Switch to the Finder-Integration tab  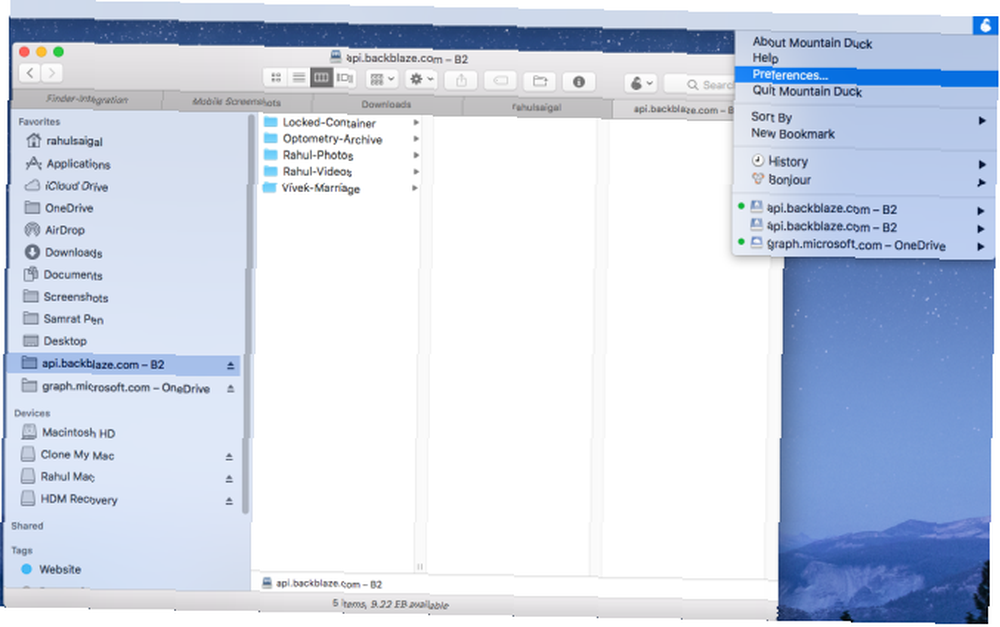pyautogui.click(x=87, y=100)
